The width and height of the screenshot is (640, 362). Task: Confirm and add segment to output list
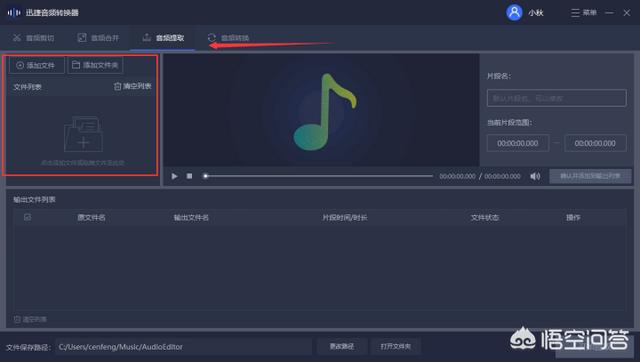click(590, 176)
